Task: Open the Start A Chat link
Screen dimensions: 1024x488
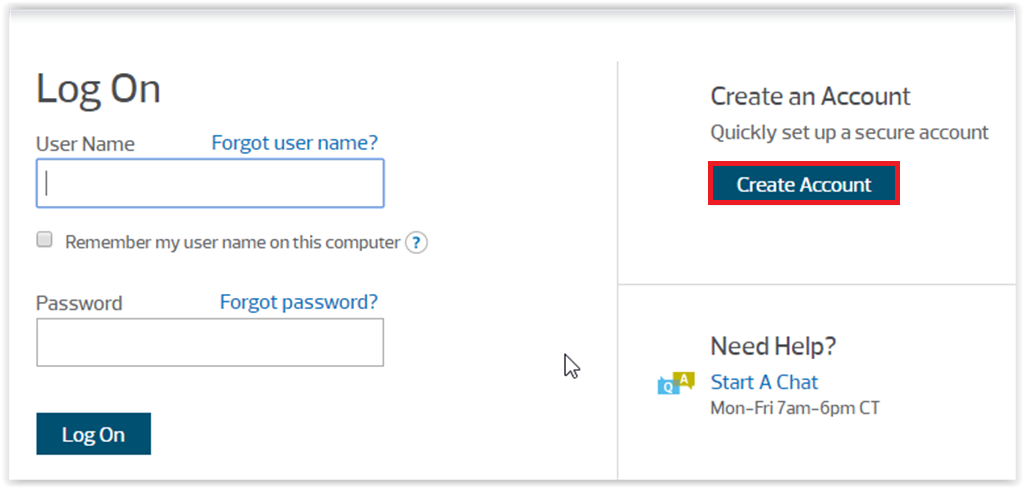Action: pyautogui.click(x=764, y=382)
